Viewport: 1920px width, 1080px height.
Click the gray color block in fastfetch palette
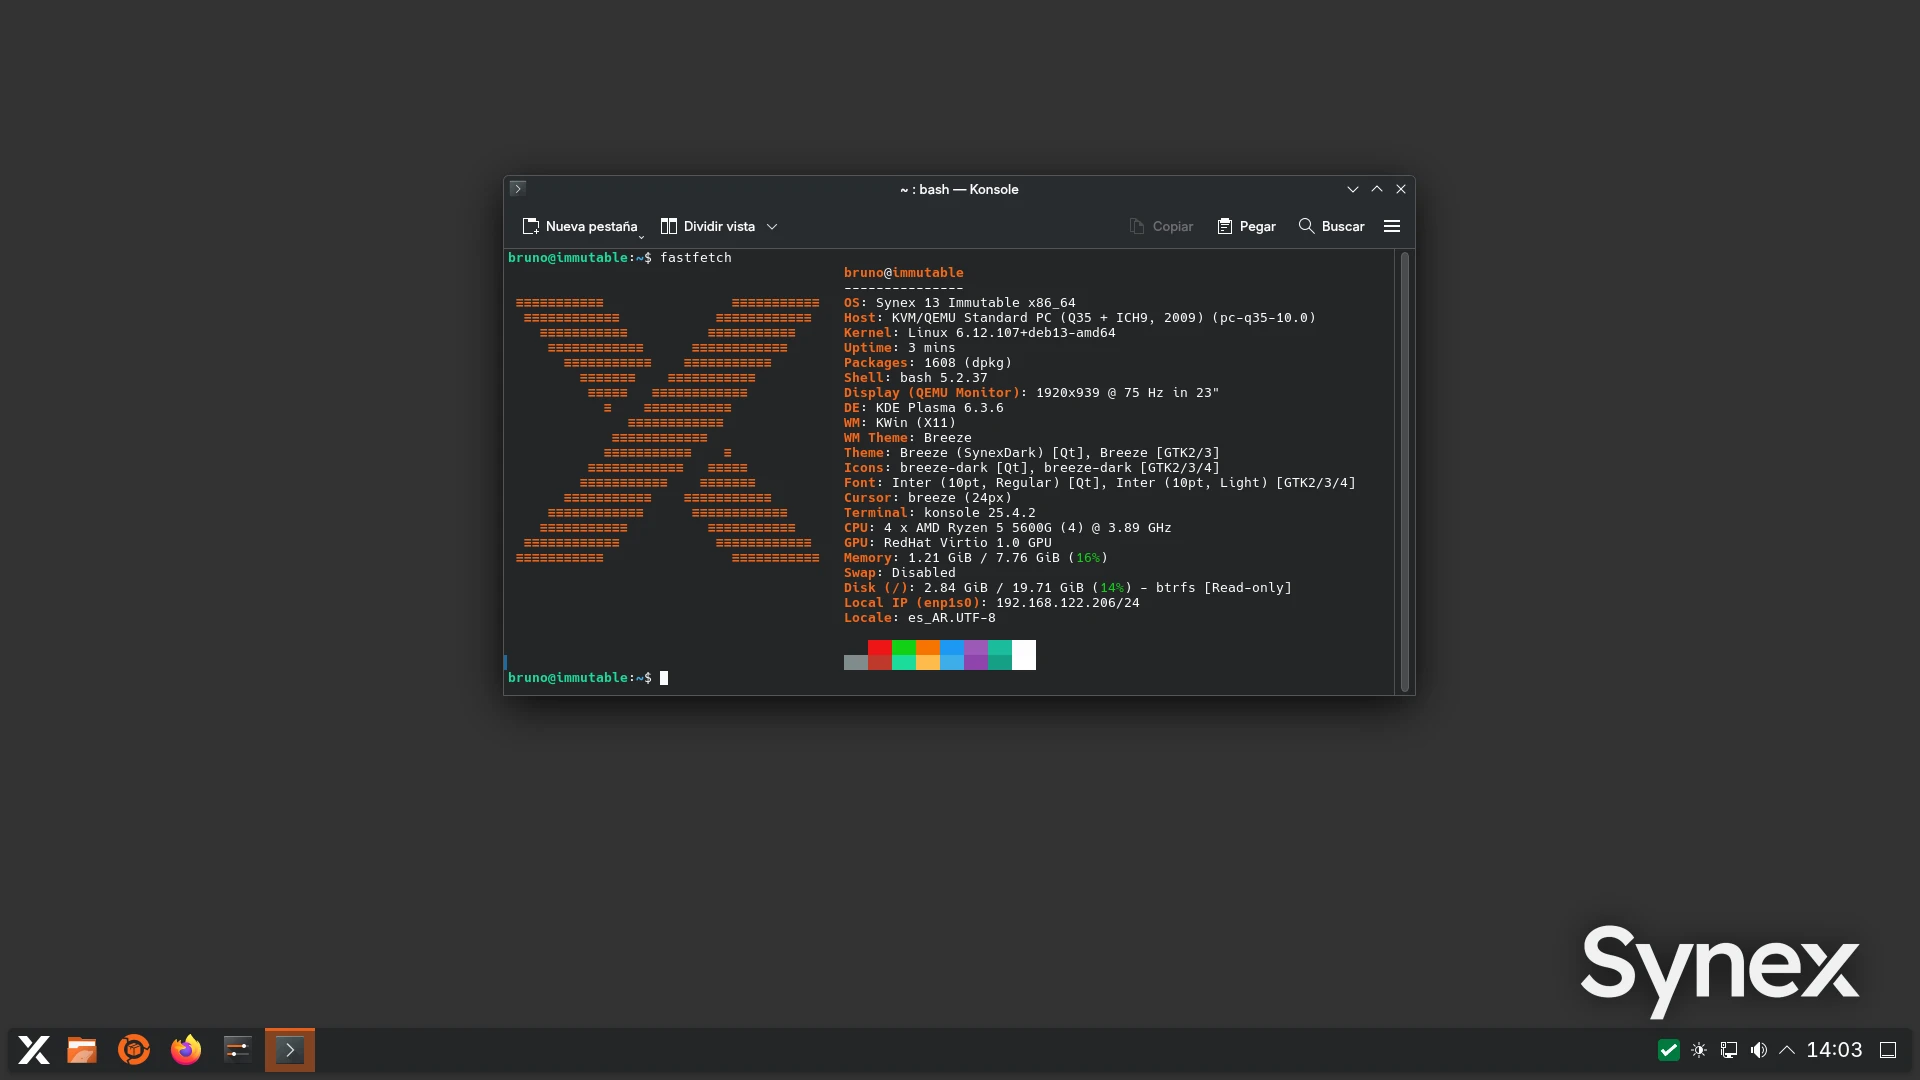click(856, 662)
